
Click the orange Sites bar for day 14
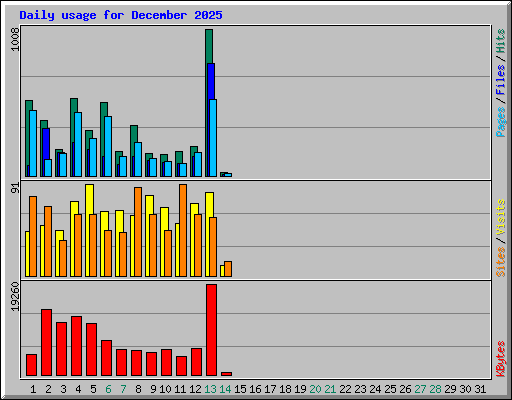(x=228, y=269)
